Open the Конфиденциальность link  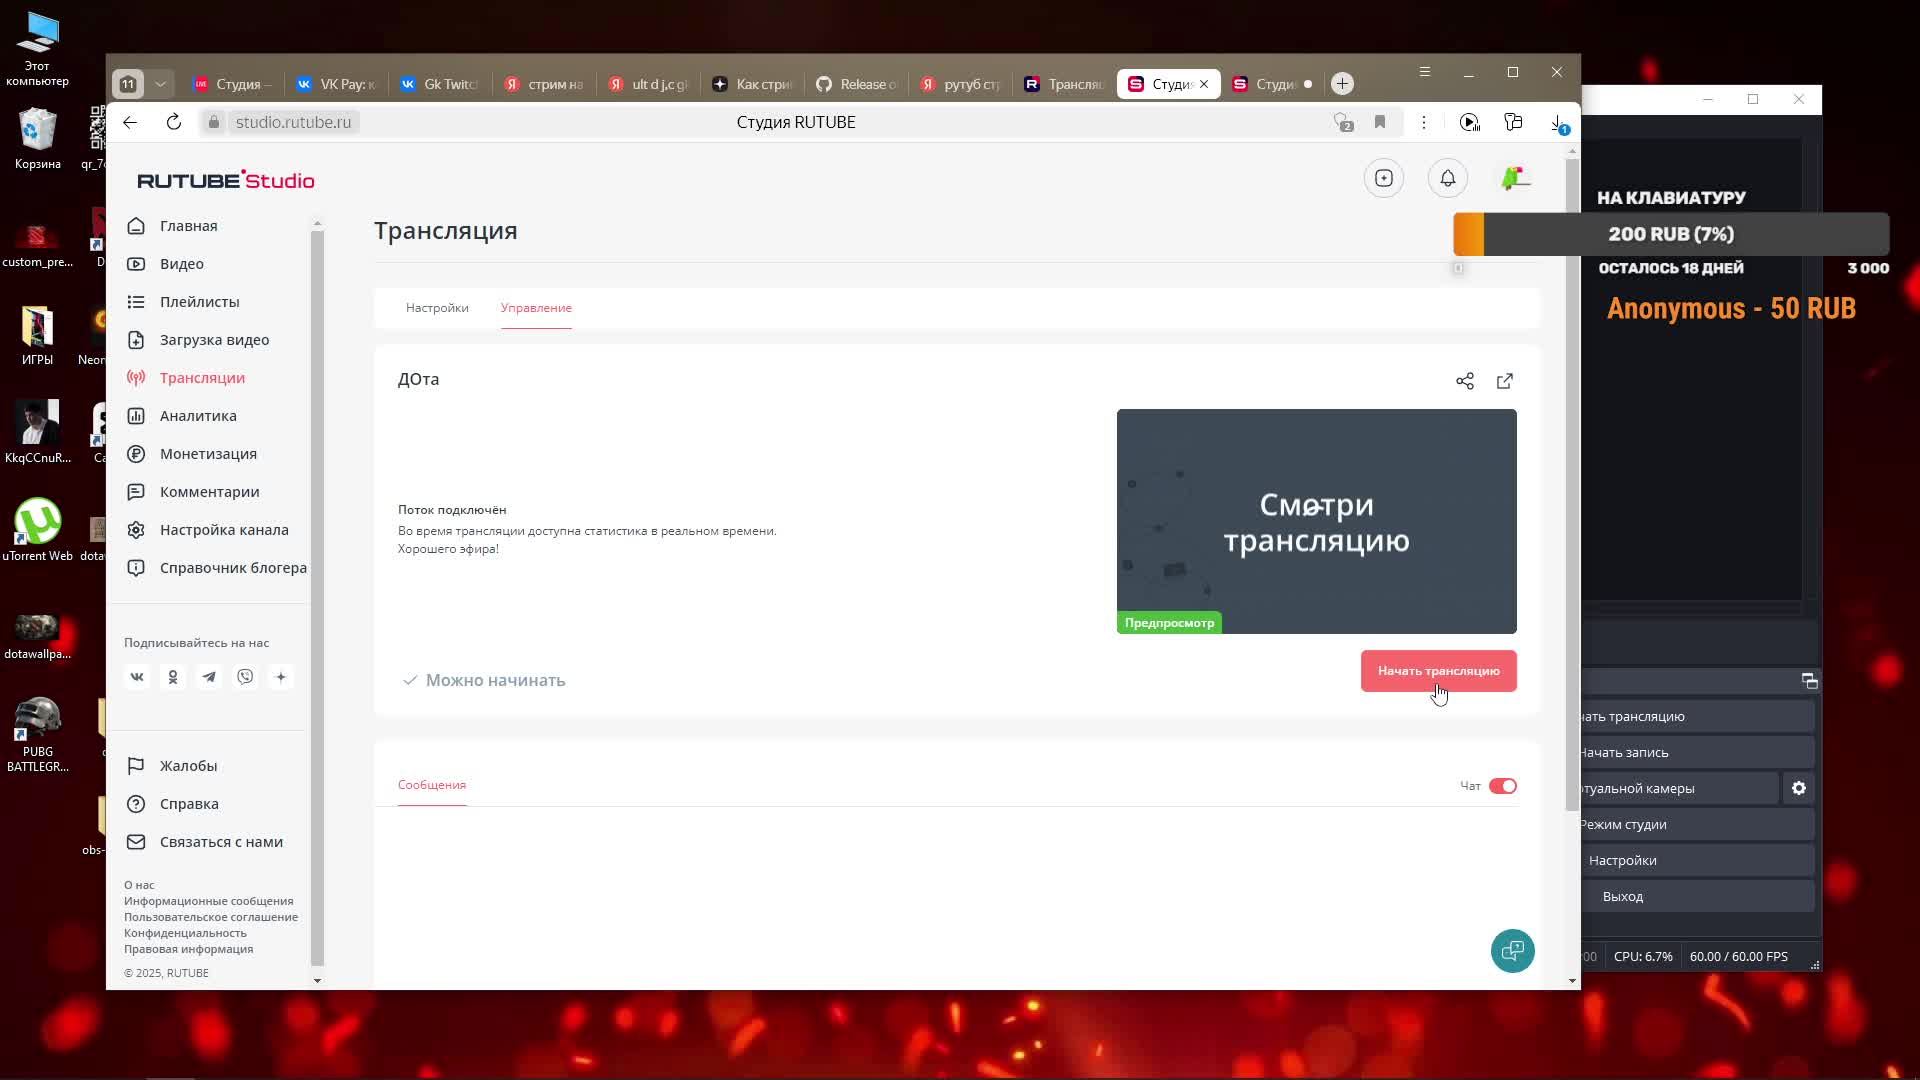click(x=185, y=933)
